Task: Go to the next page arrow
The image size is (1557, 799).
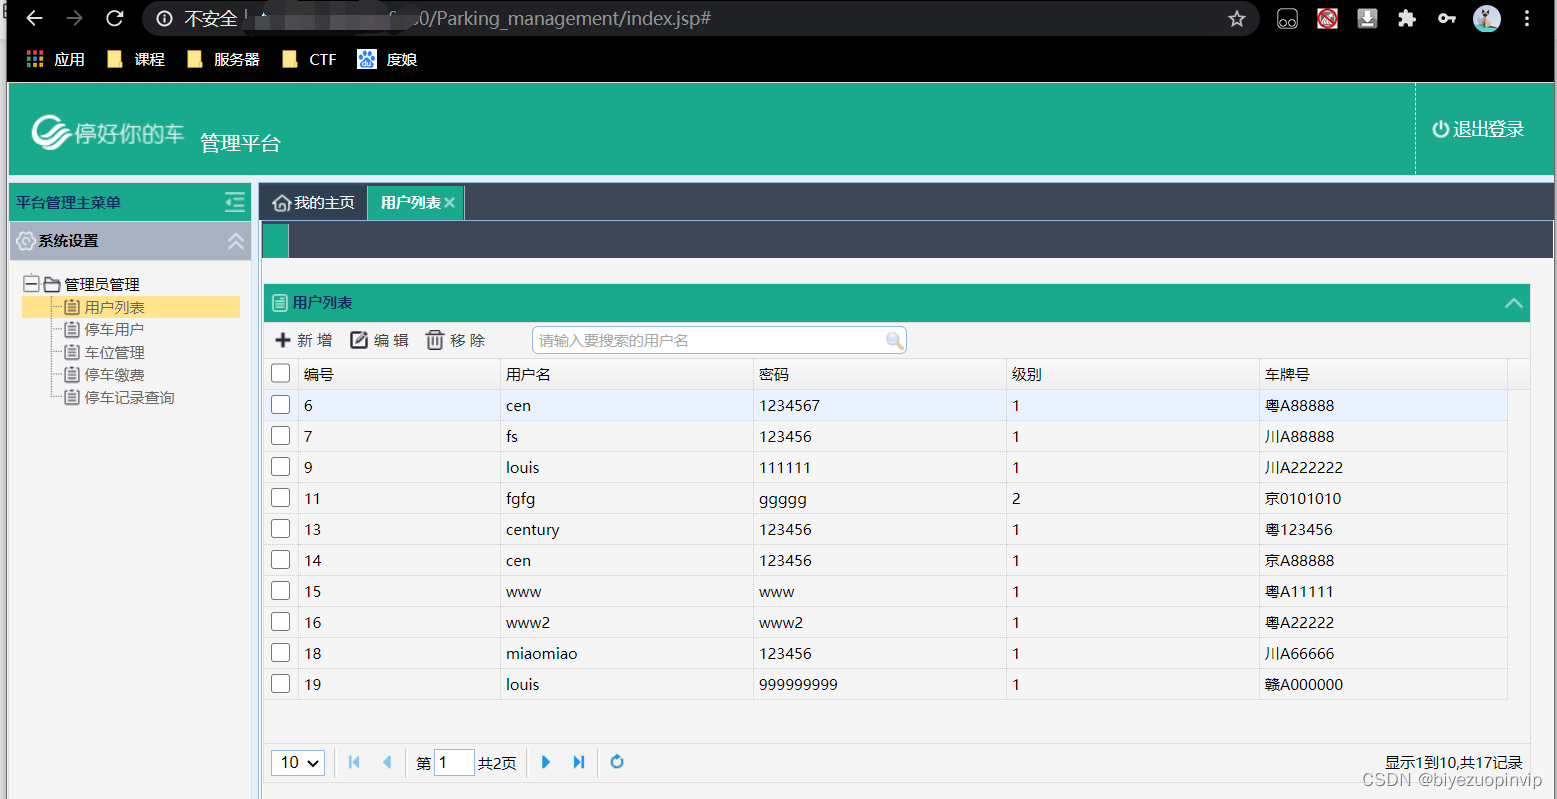Action: coord(546,762)
